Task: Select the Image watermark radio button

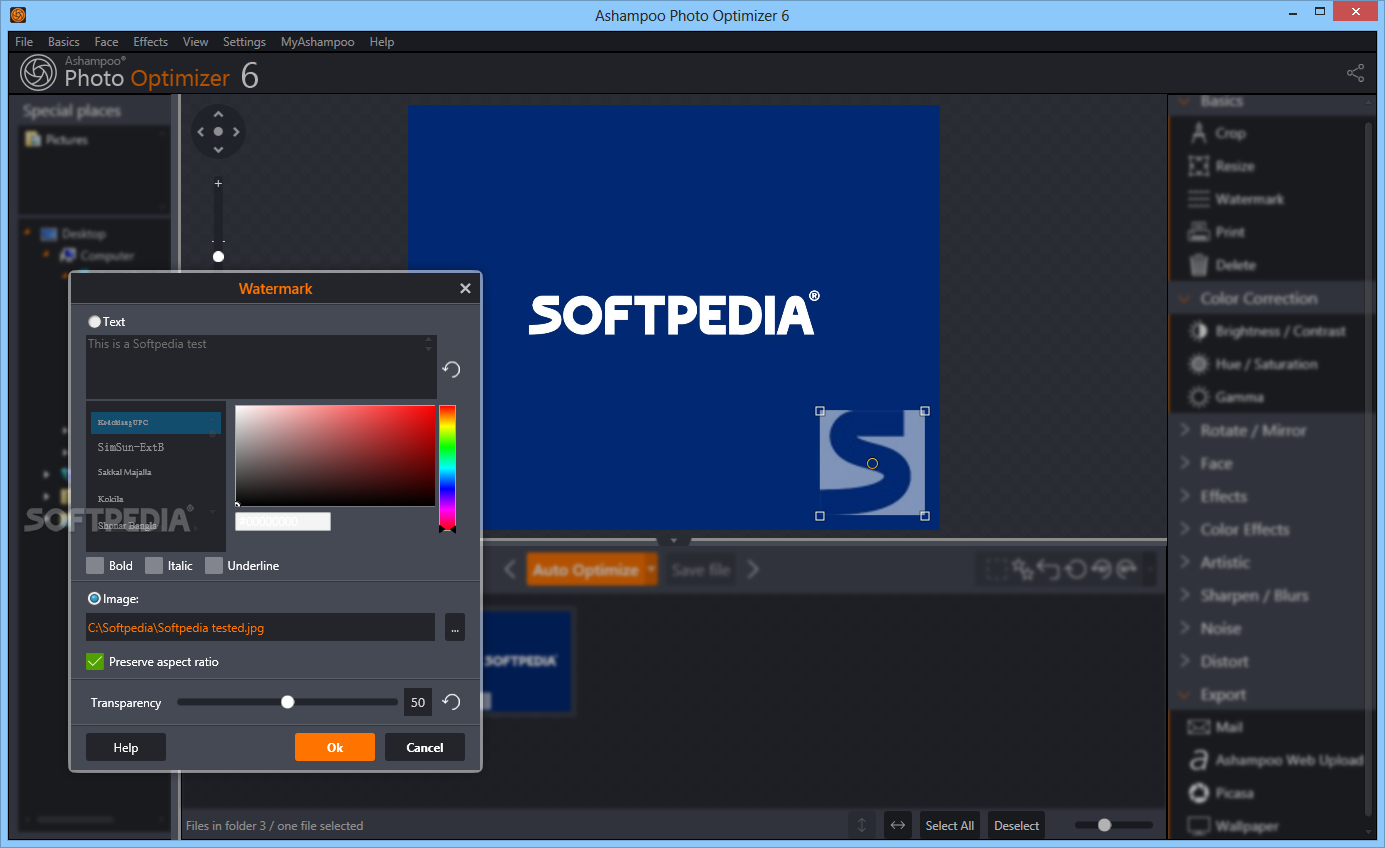Action: click(x=95, y=599)
